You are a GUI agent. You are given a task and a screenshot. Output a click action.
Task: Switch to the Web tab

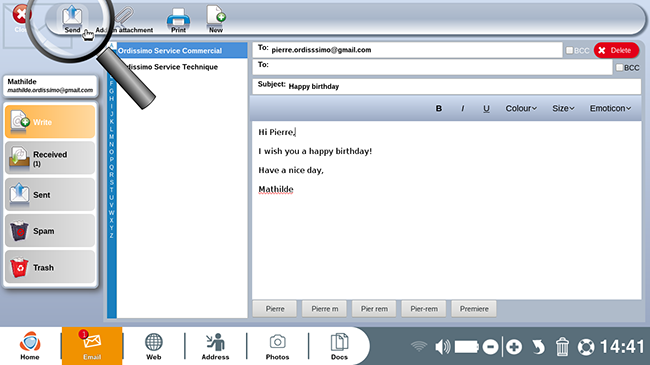(x=153, y=346)
